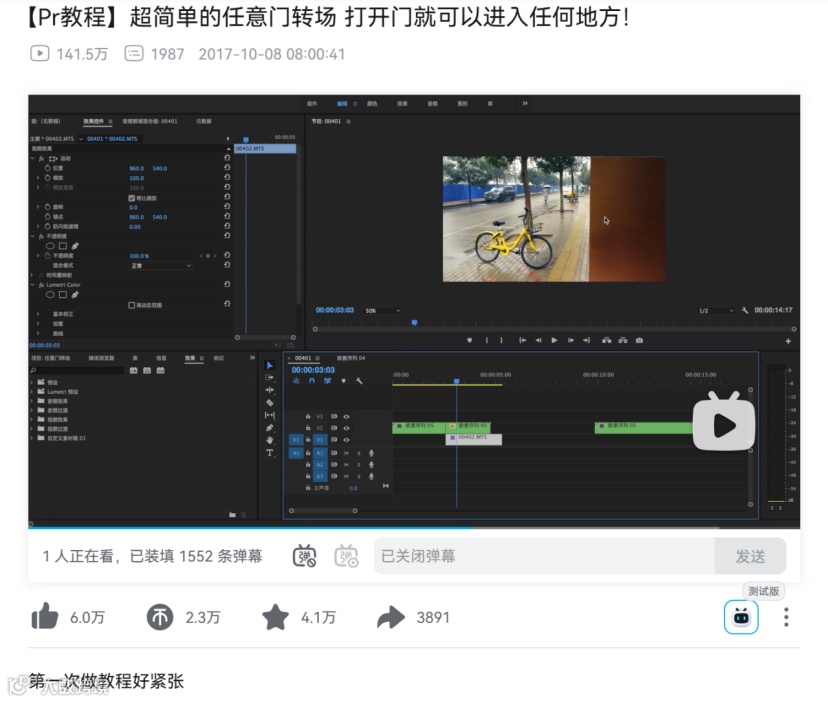Share the video with the arrow icon

tap(391, 617)
